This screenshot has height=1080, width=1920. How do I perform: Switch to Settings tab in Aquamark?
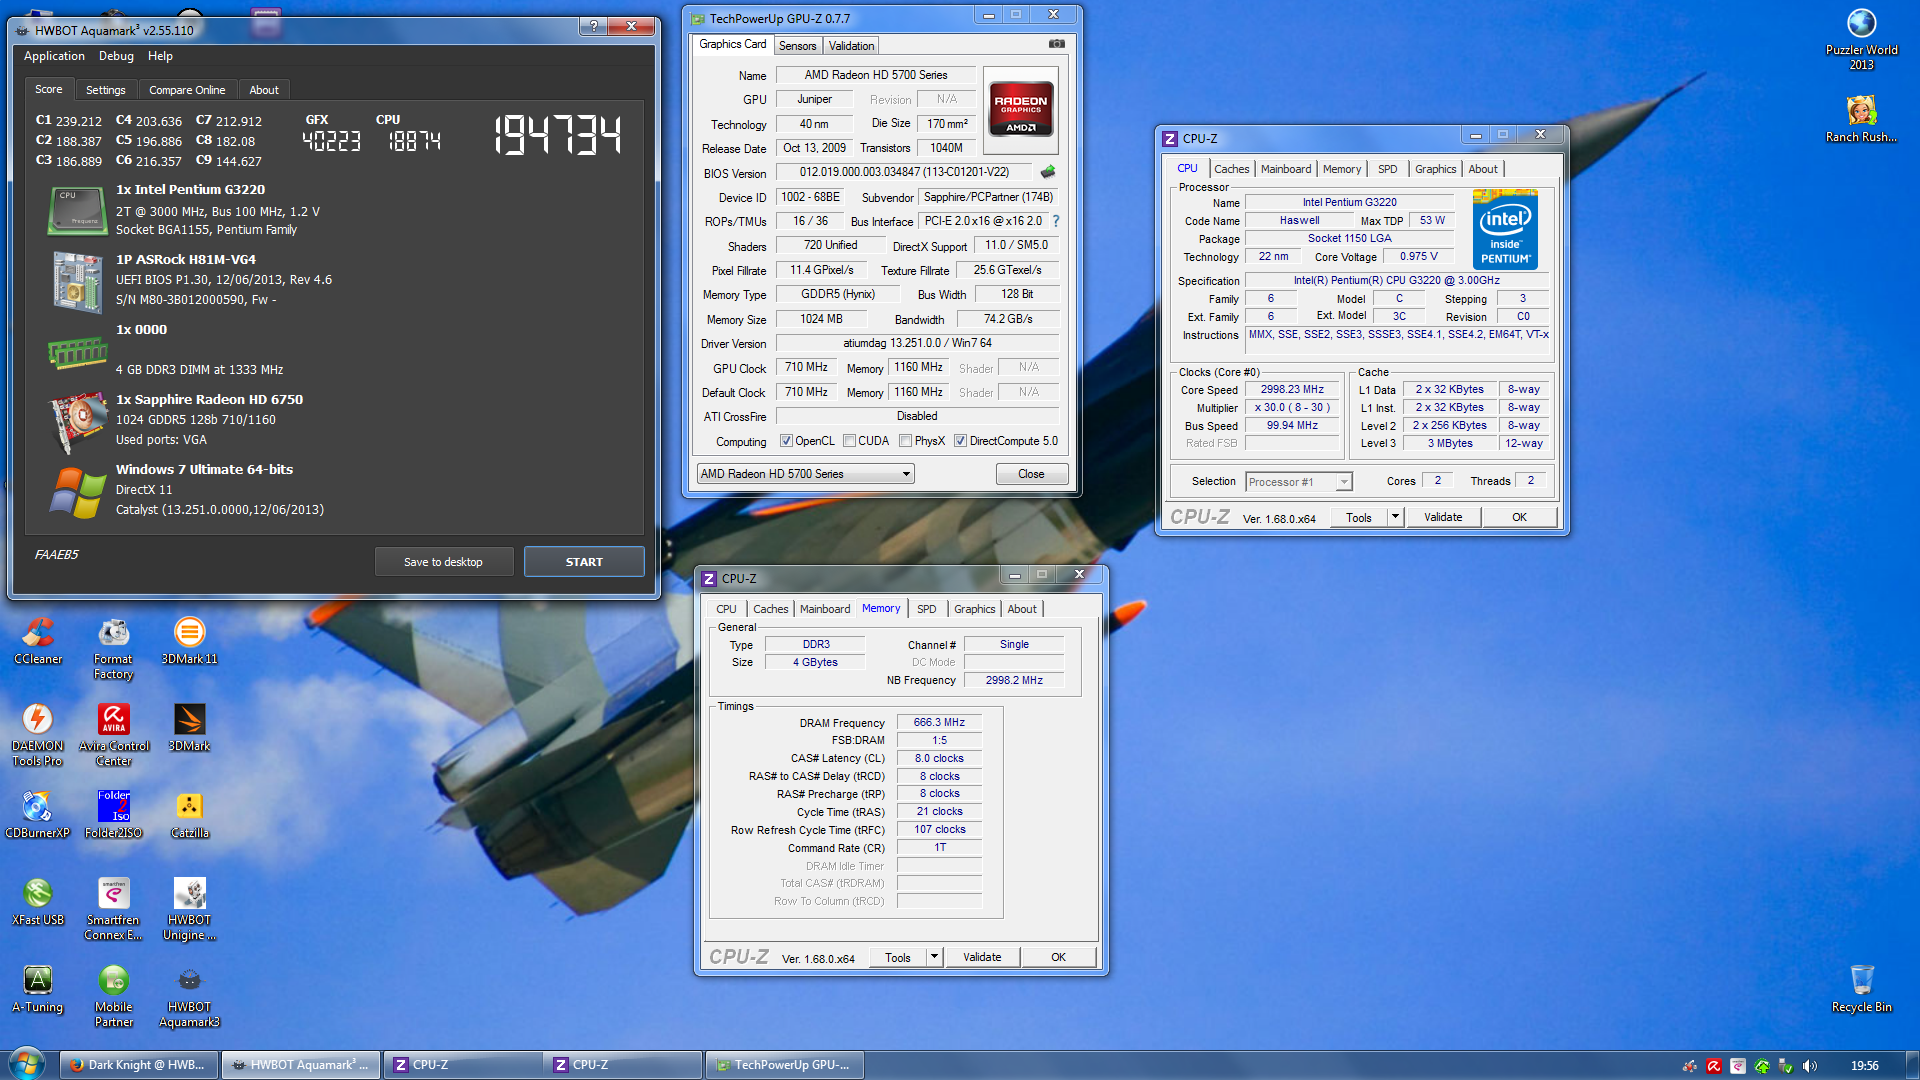pyautogui.click(x=105, y=90)
